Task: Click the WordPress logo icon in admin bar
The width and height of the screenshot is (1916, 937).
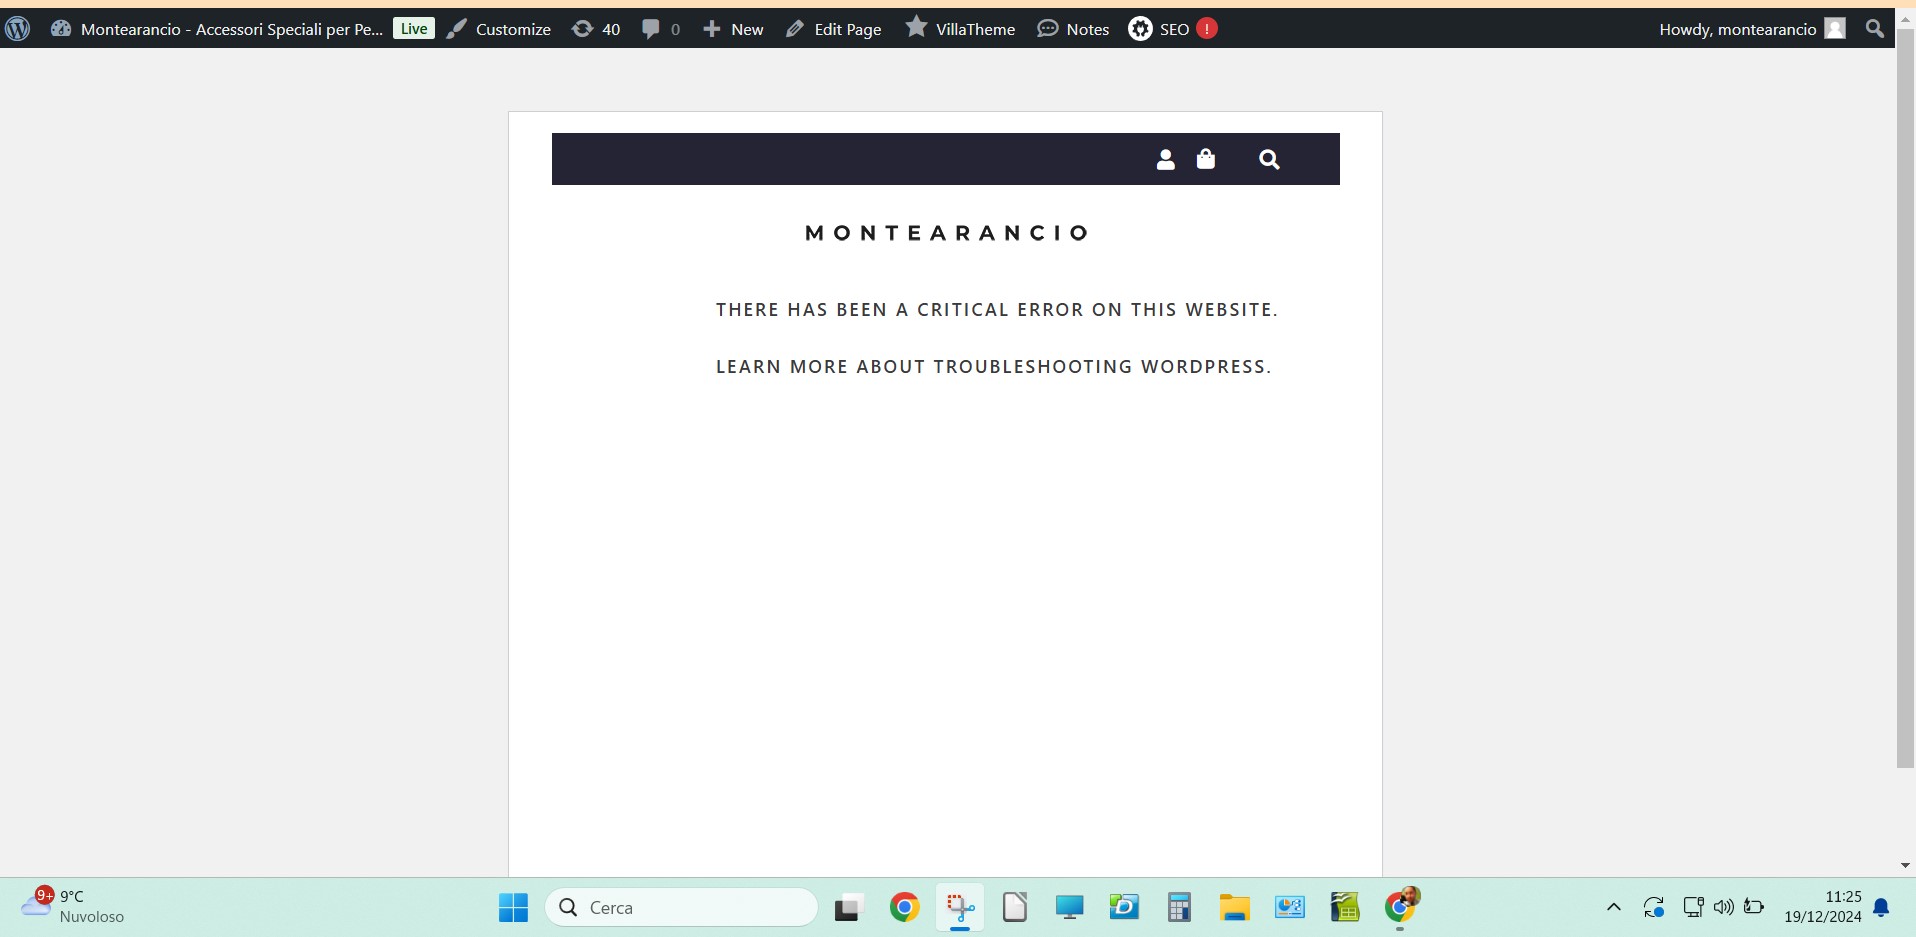Action: coord(17,29)
